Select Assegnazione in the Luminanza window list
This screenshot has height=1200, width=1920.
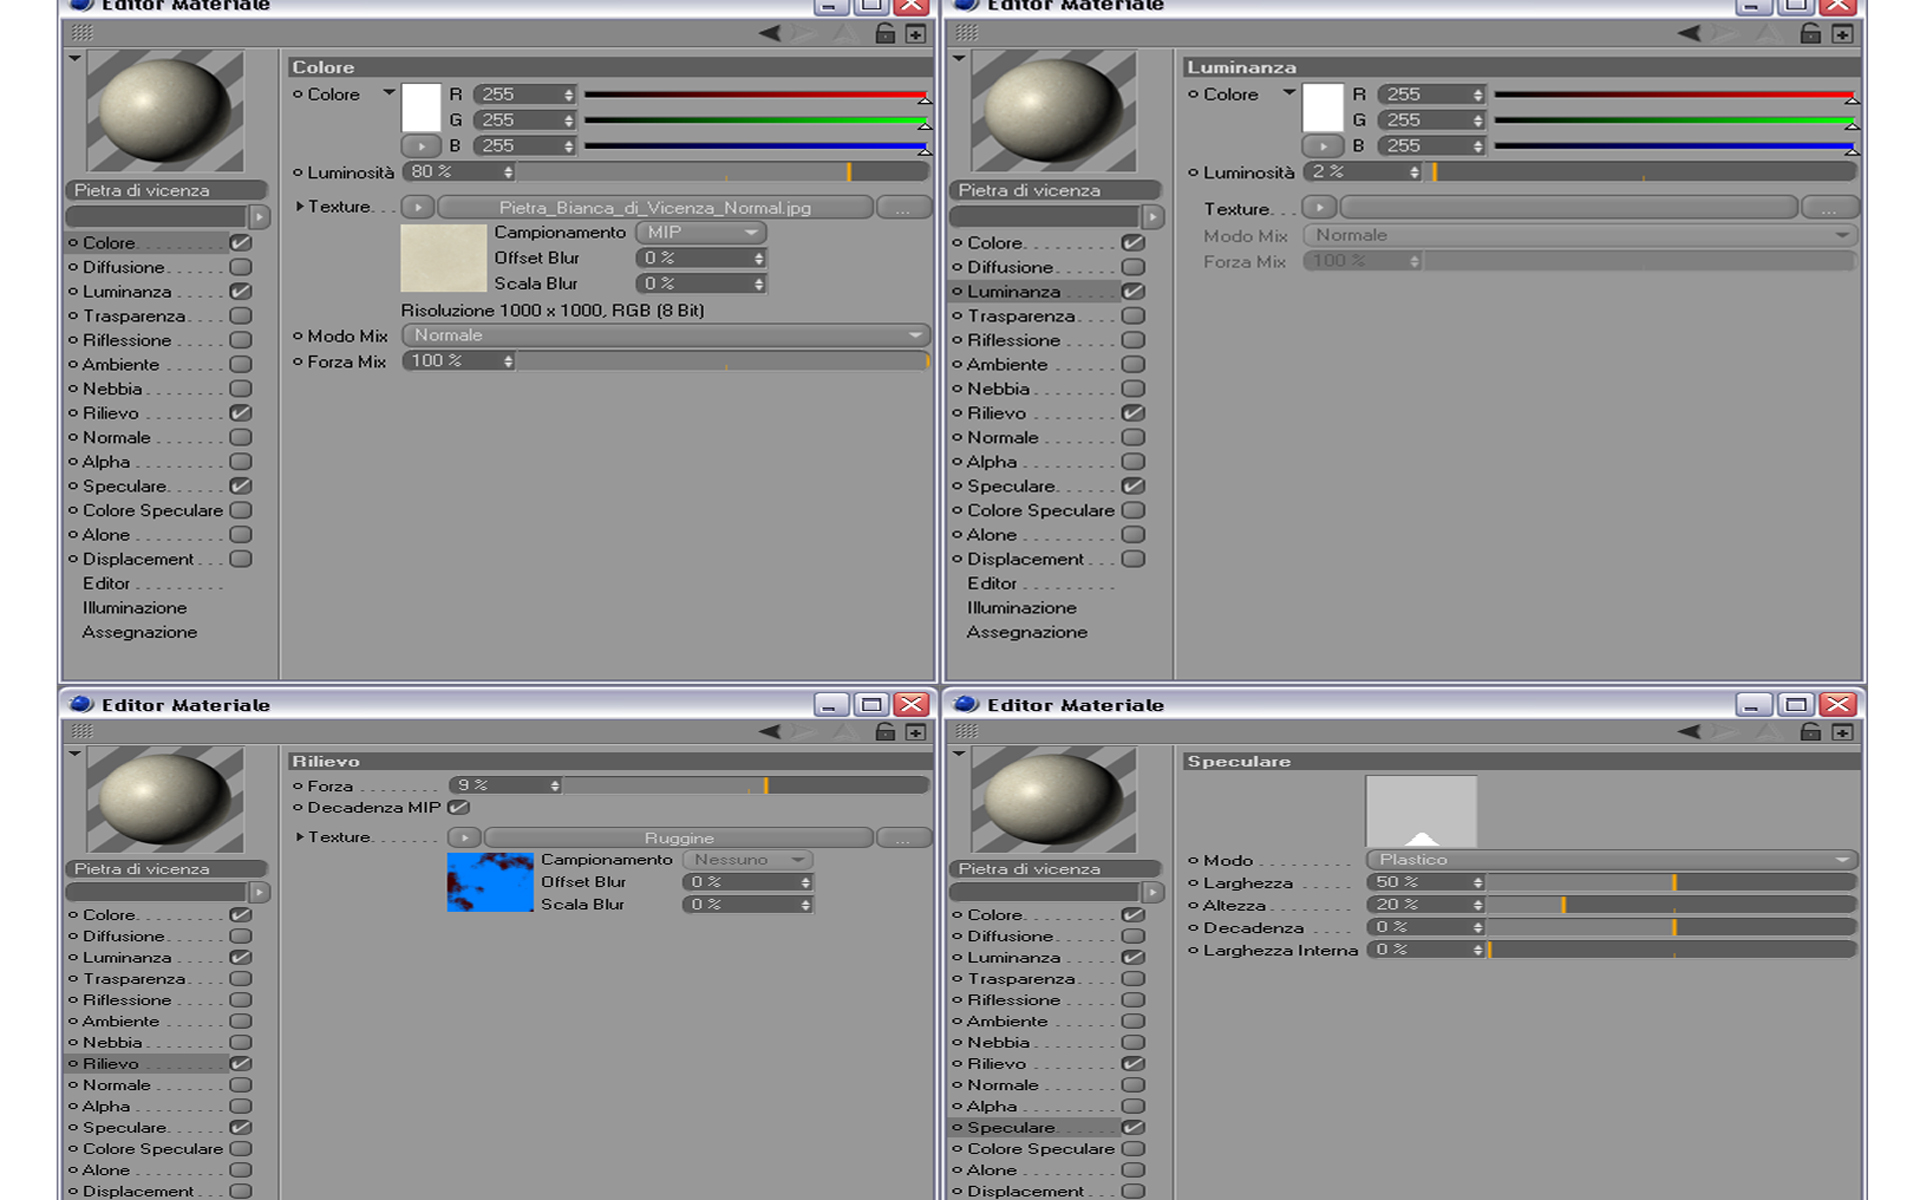coord(1026,632)
